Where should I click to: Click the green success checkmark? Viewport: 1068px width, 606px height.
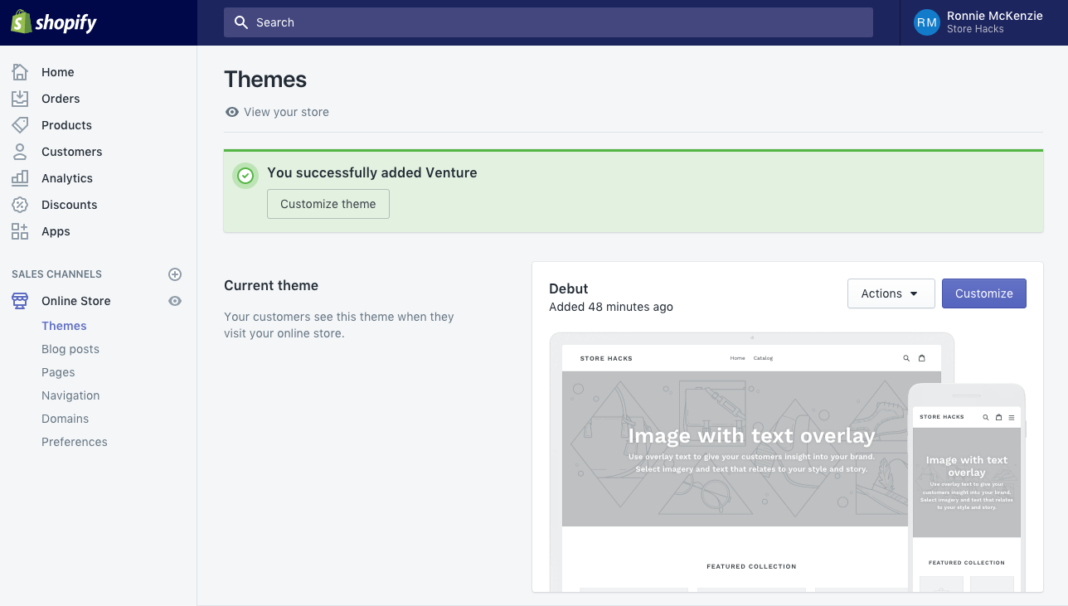tap(245, 175)
